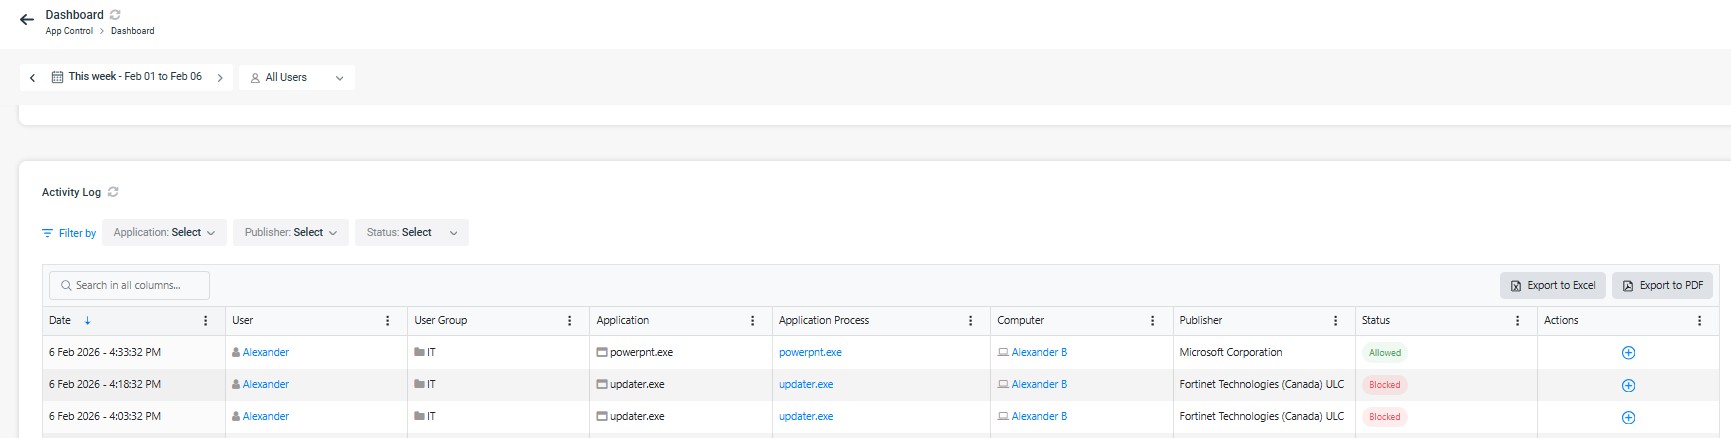The width and height of the screenshot is (1731, 438).
Task: Click App Control in the breadcrumb
Action: (x=69, y=31)
